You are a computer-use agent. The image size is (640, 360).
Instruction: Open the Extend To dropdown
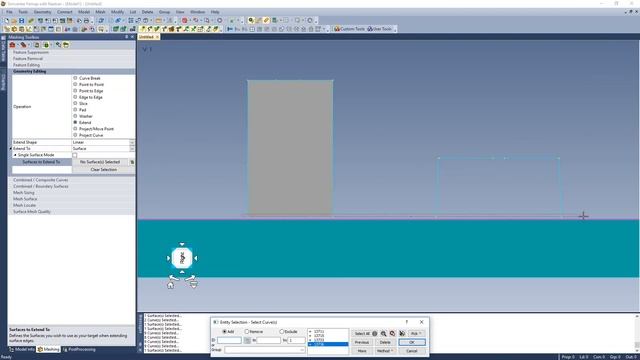point(132,149)
